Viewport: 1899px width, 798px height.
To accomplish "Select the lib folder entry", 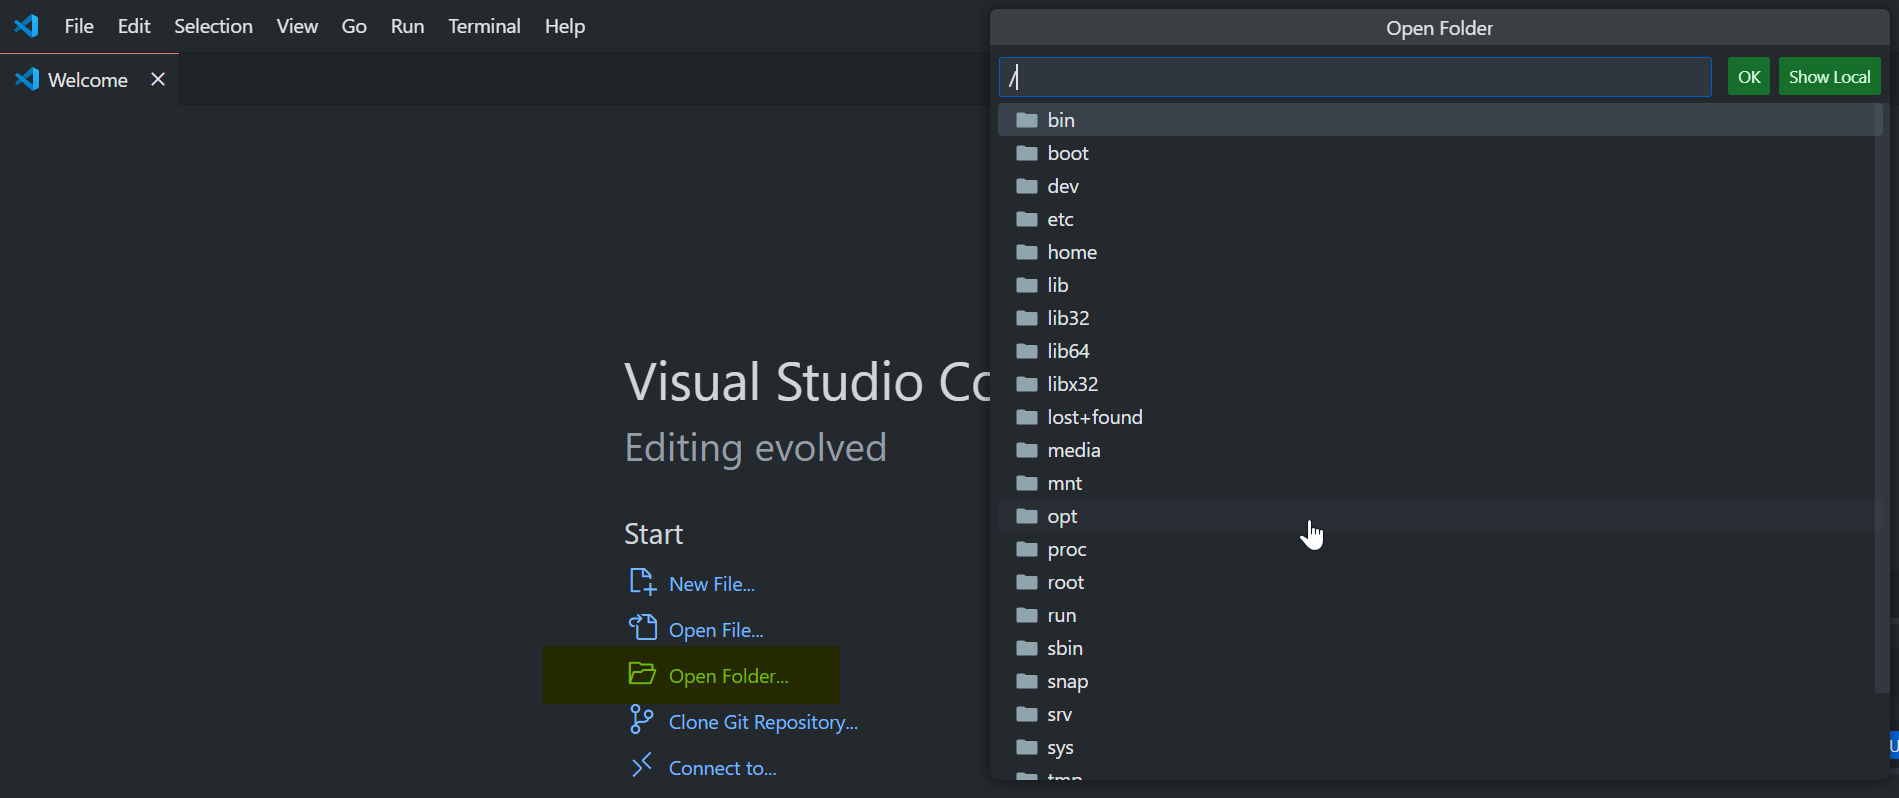I will click(1440, 285).
